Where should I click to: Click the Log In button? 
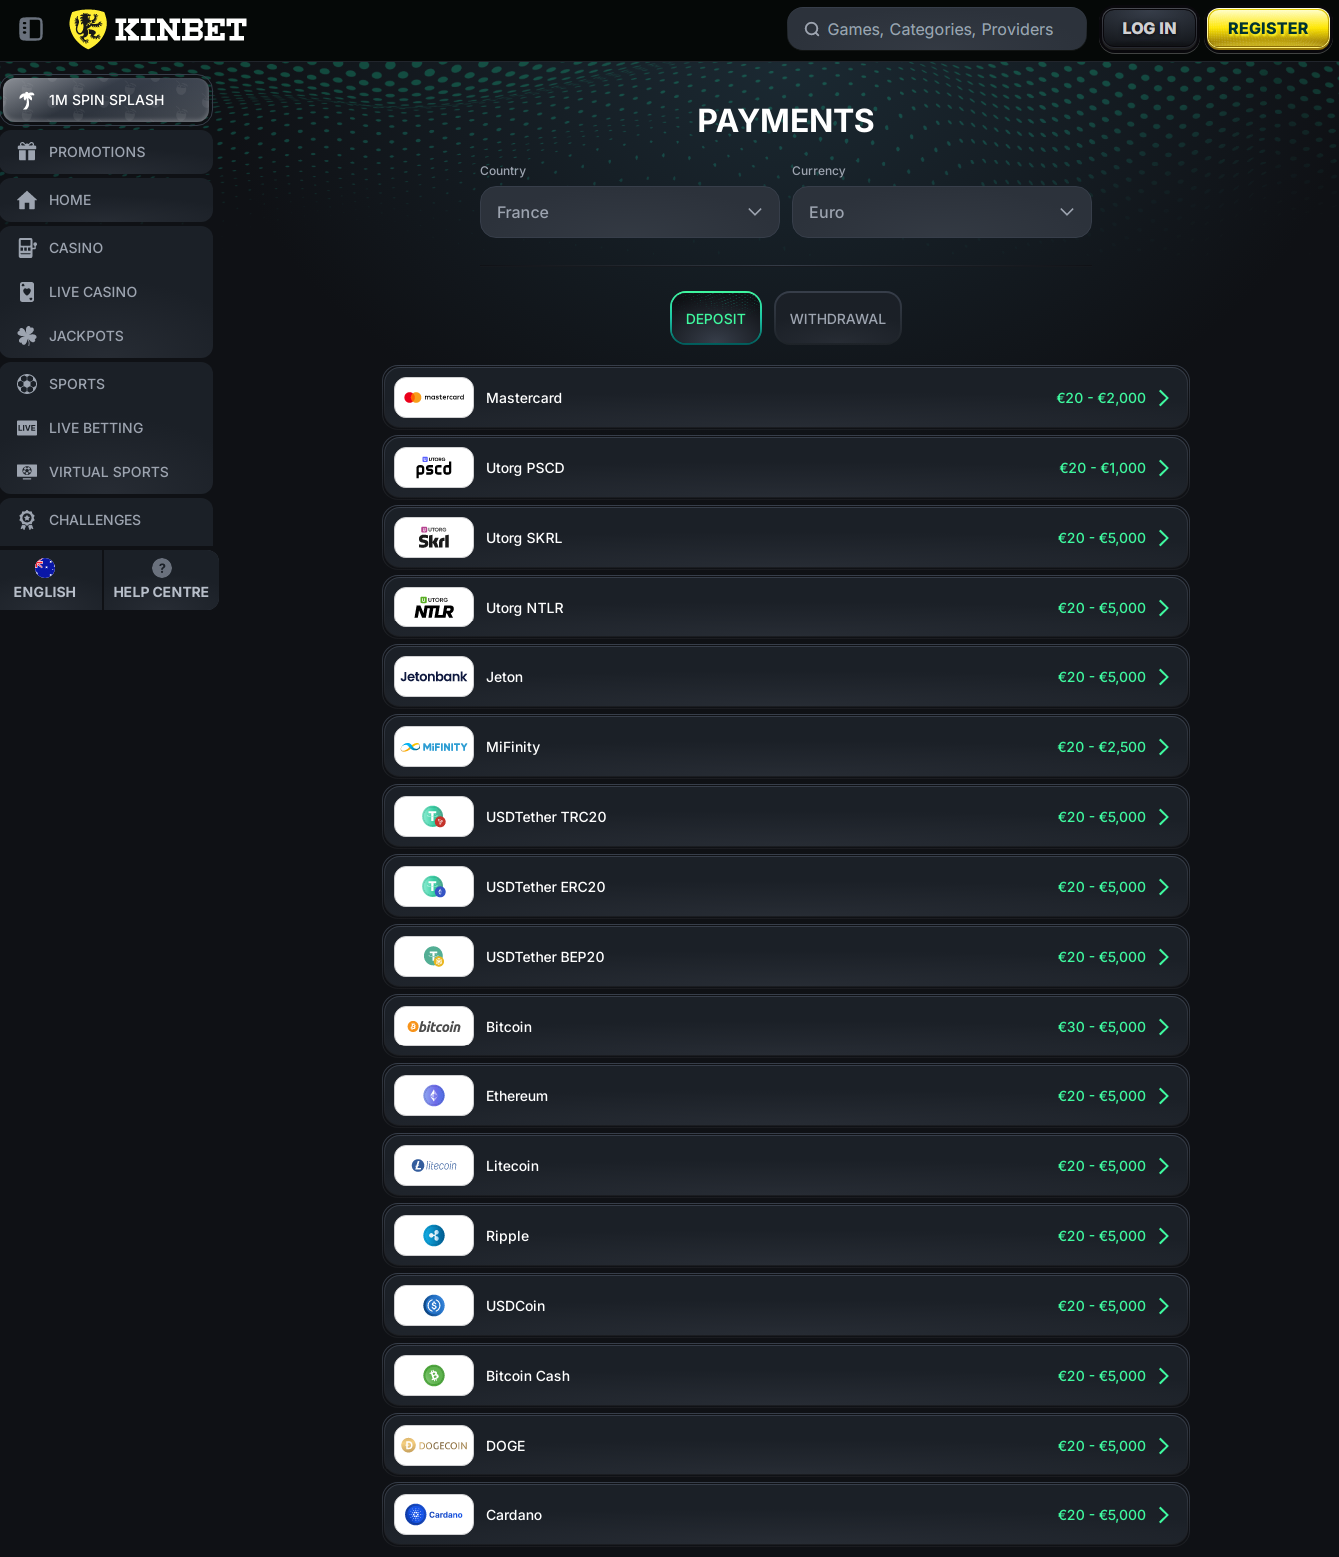click(x=1149, y=29)
